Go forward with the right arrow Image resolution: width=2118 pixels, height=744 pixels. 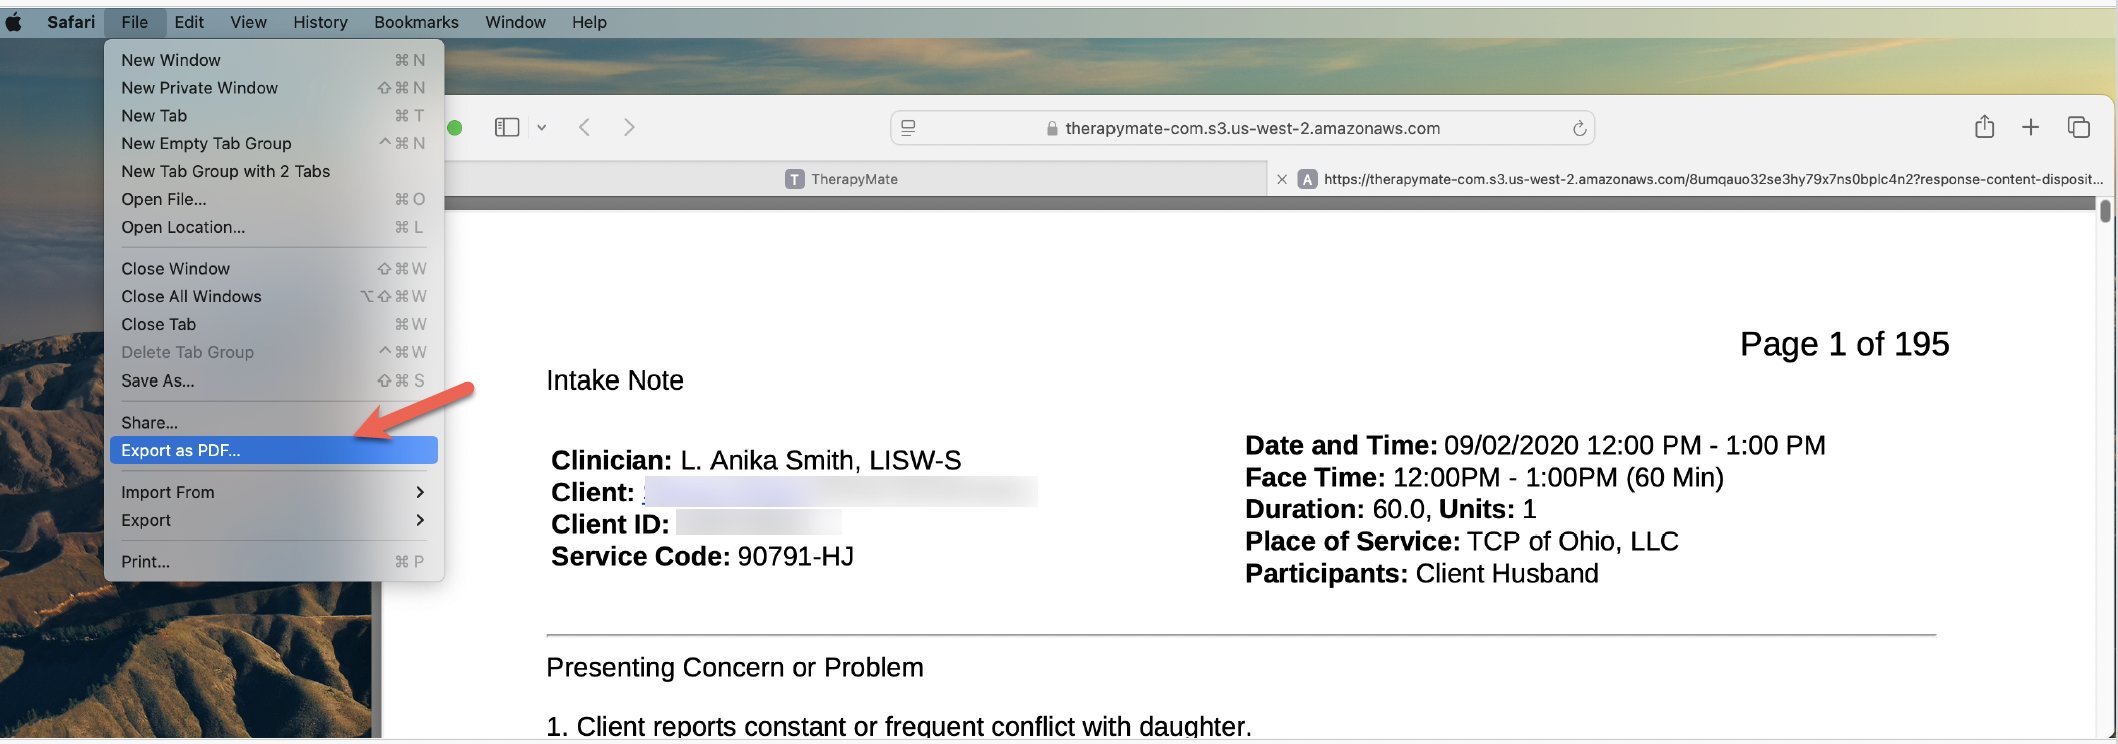pos(629,127)
